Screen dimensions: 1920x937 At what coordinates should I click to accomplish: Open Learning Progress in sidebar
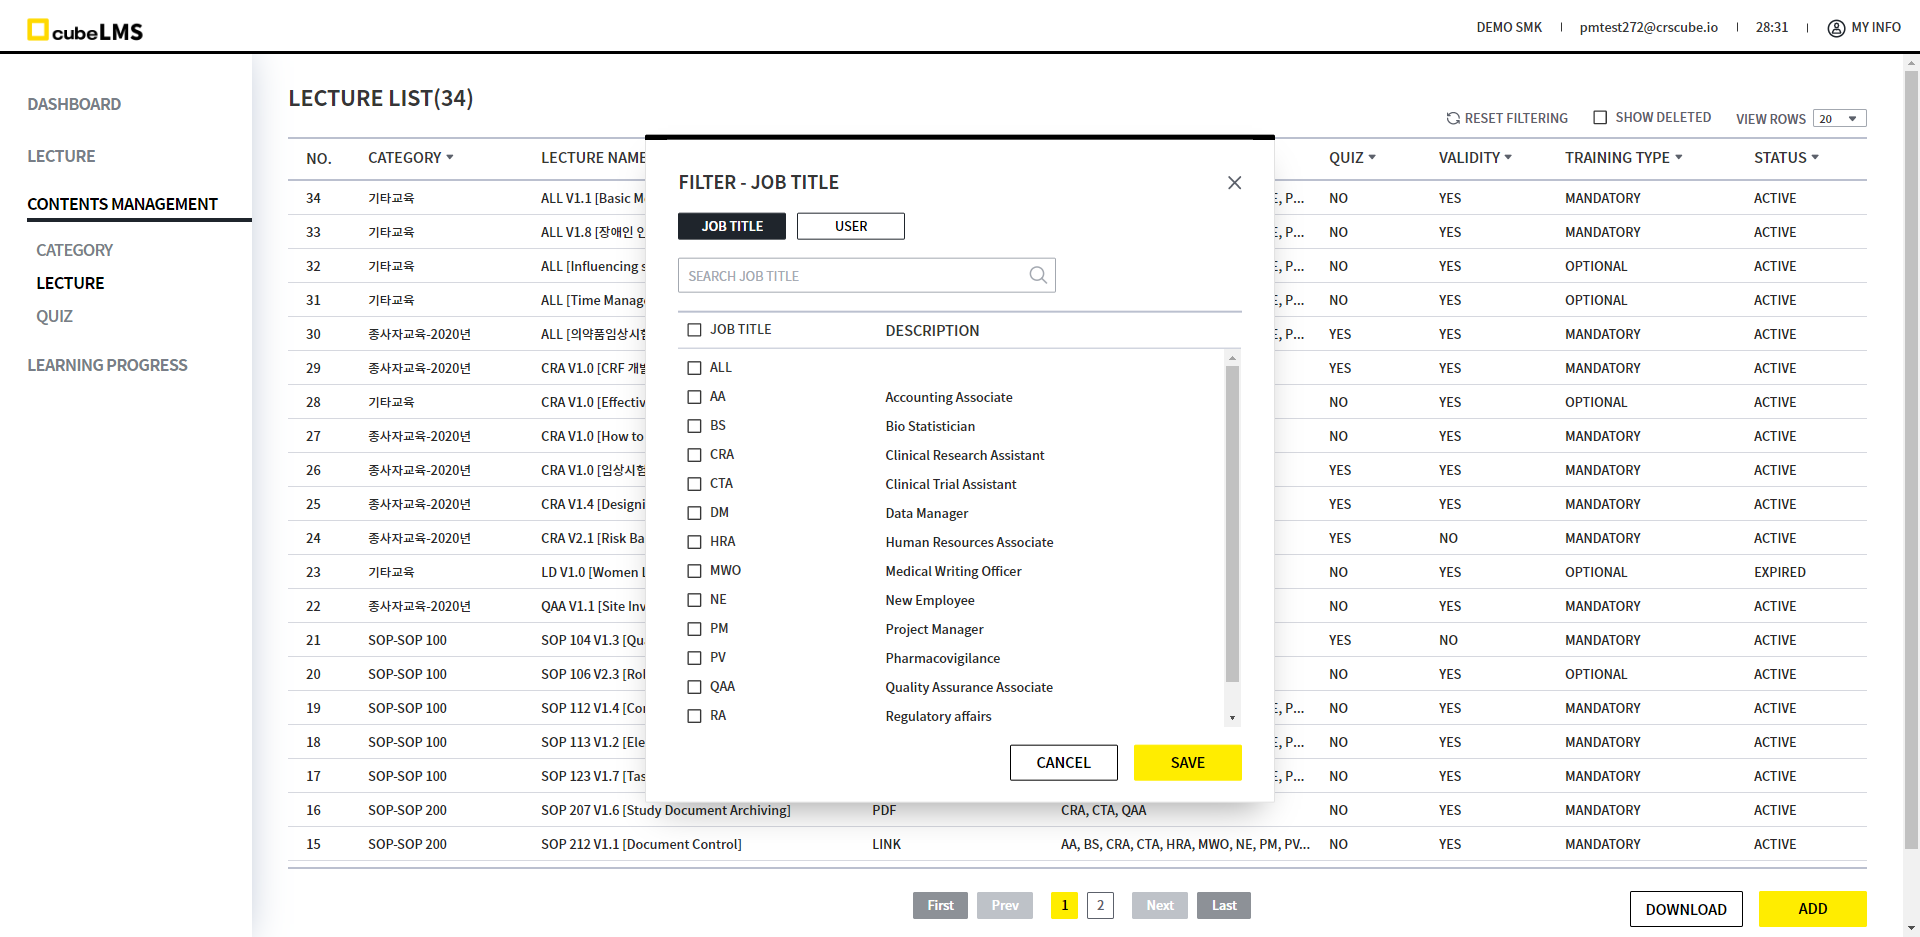(x=107, y=365)
